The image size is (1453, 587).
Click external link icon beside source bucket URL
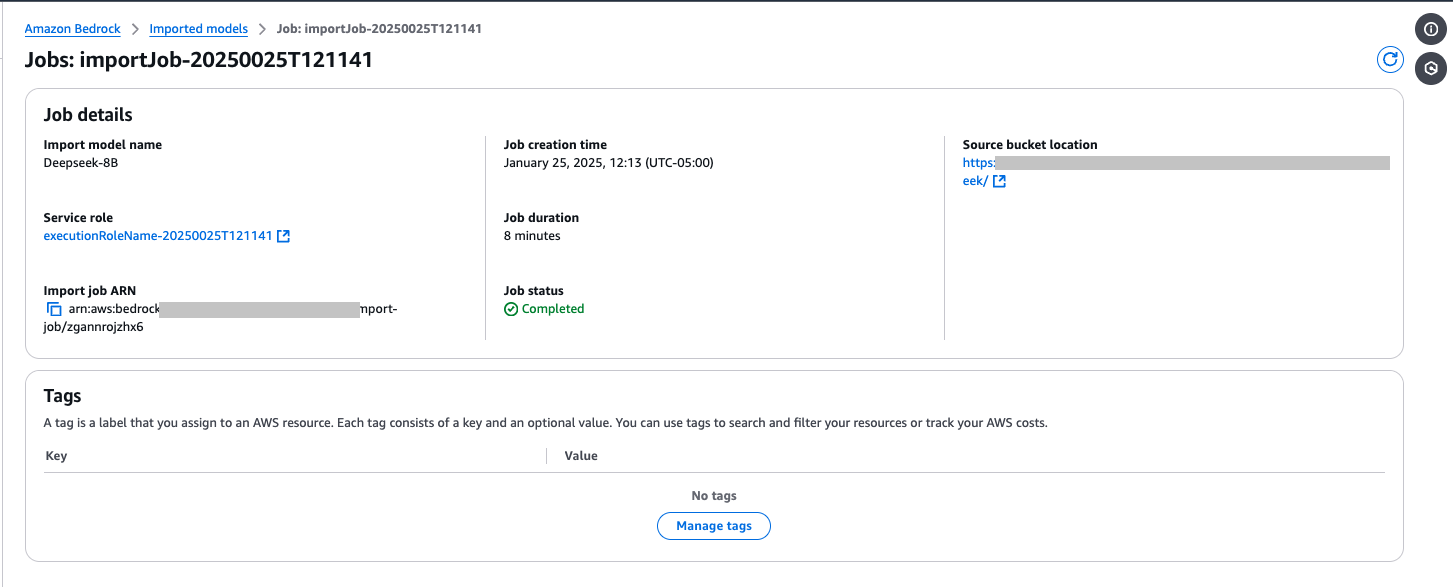pos(999,181)
